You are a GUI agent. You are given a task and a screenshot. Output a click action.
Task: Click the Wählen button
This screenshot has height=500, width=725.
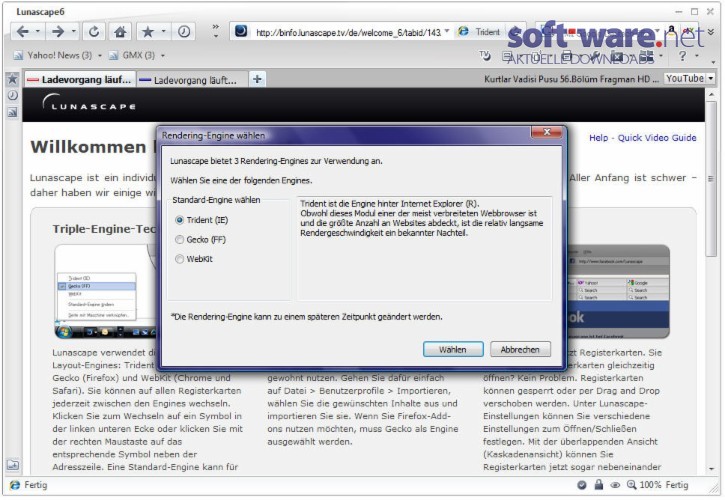pos(453,350)
